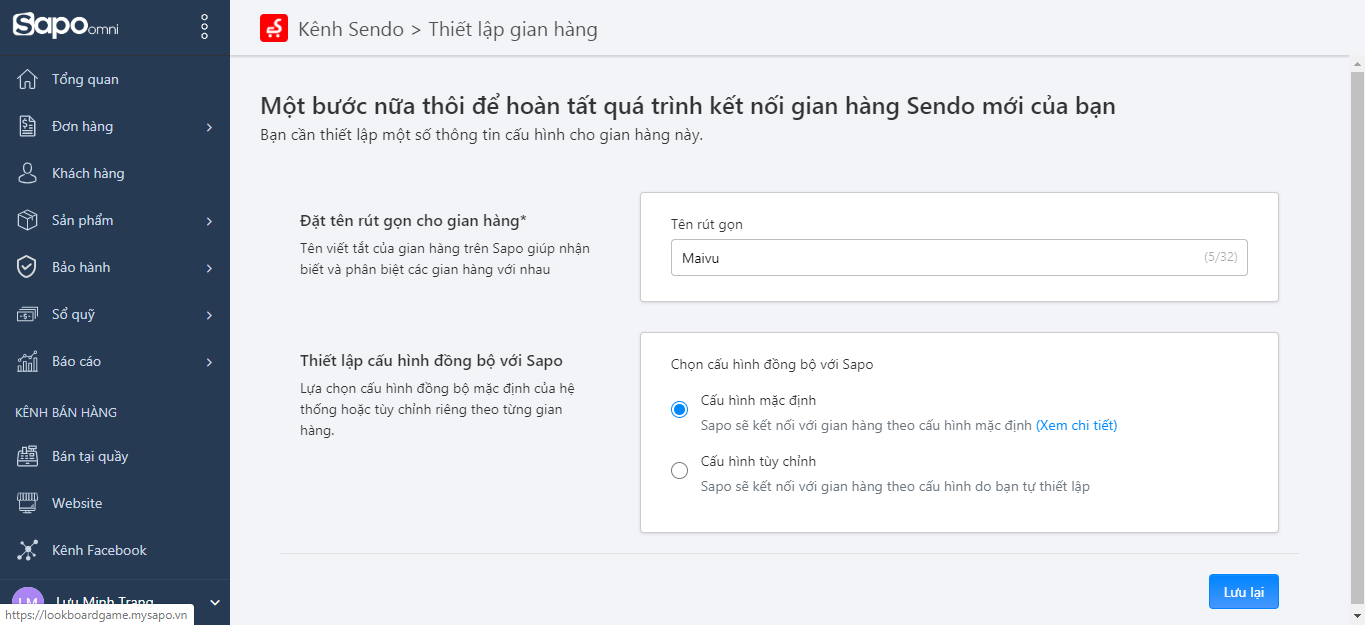The height and width of the screenshot is (625, 1365).
Task: Click the Sản phẩm box icon
Action: pyautogui.click(x=28, y=219)
